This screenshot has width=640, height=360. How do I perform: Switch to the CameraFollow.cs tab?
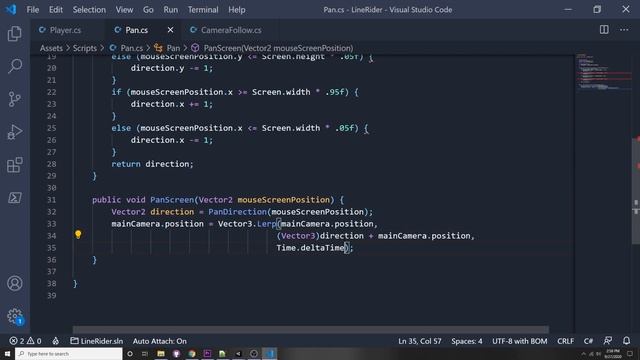pyautogui.click(x=231, y=30)
